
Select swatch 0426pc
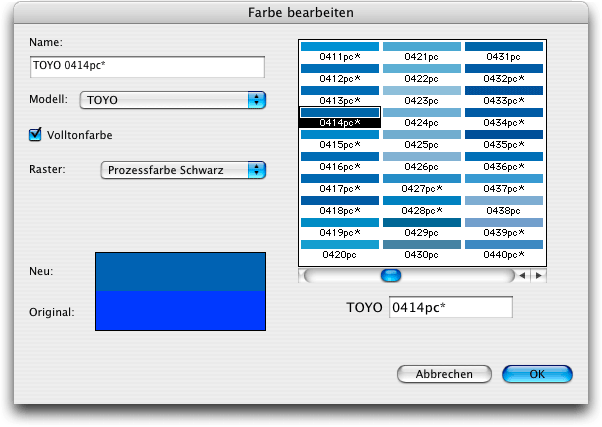tap(422, 161)
